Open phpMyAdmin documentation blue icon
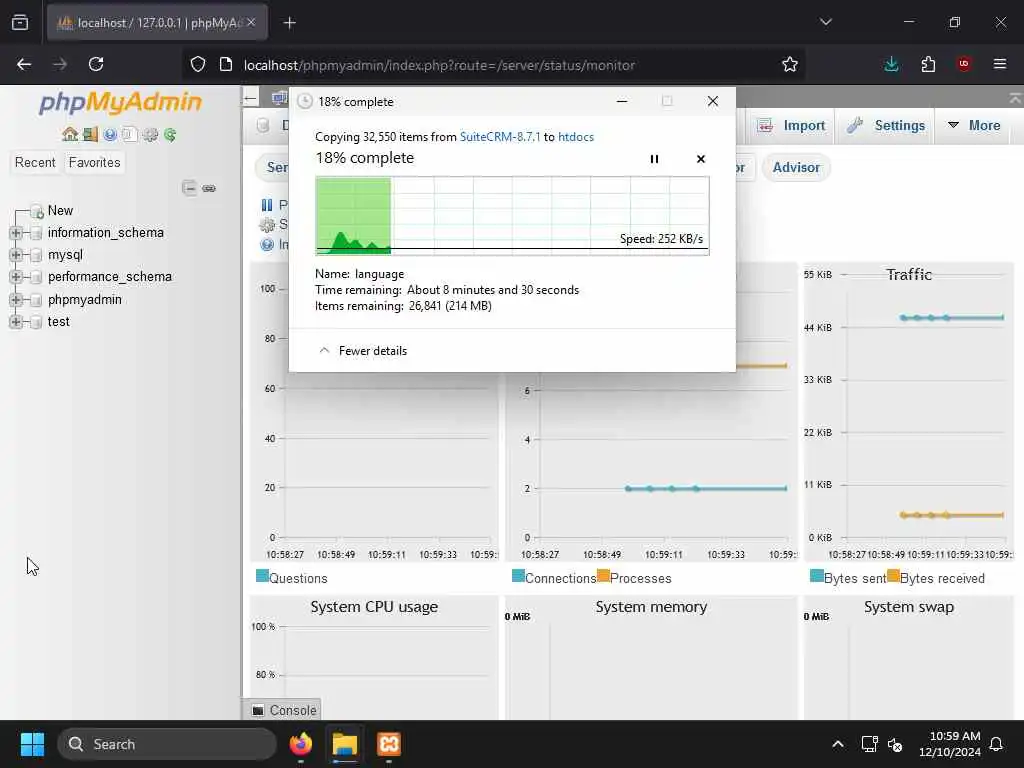The image size is (1024, 768). coord(110,135)
